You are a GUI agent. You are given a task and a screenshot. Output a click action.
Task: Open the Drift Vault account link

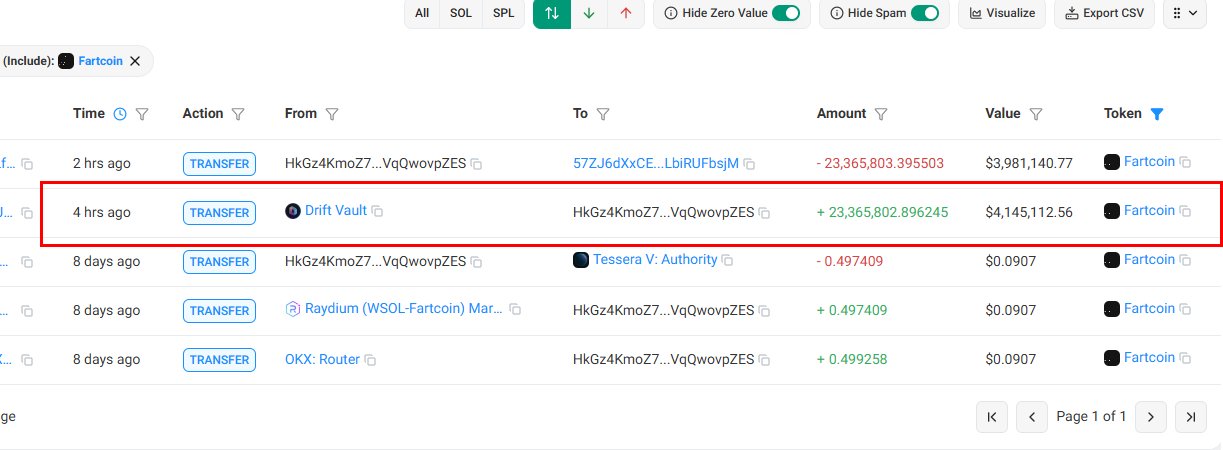coord(336,211)
